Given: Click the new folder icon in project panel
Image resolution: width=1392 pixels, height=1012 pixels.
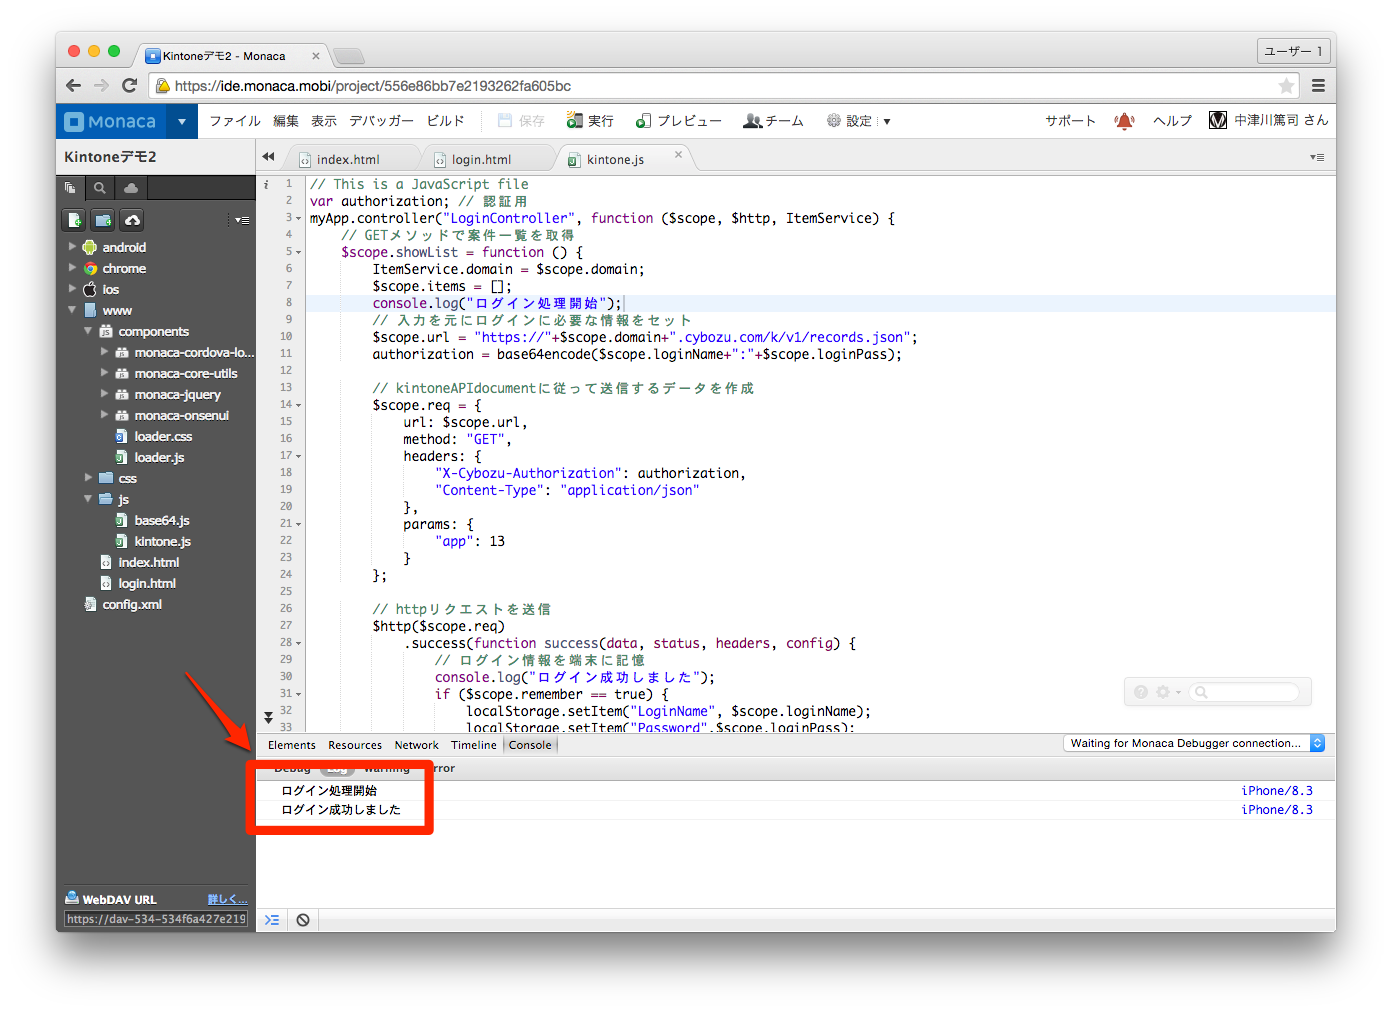Looking at the screenshot, I should coord(103,220).
